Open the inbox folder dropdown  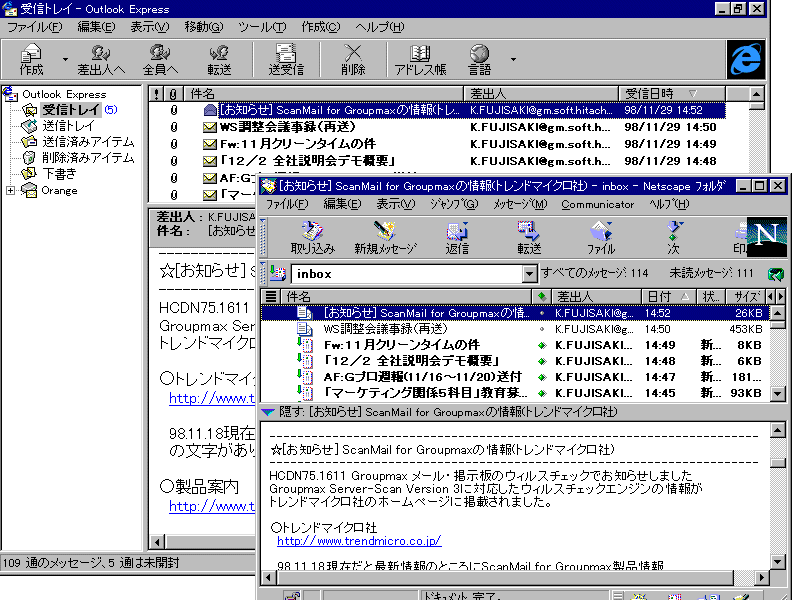(530, 274)
